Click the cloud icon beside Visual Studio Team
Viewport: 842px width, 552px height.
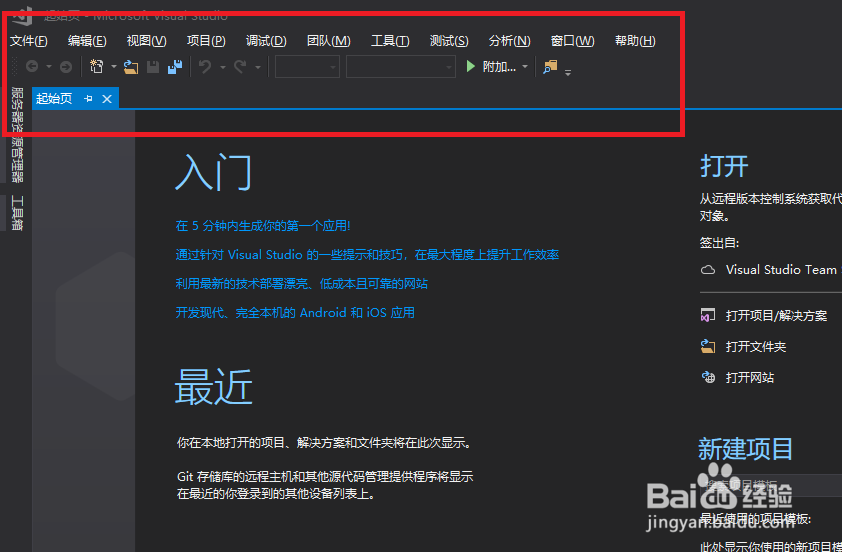(708, 270)
